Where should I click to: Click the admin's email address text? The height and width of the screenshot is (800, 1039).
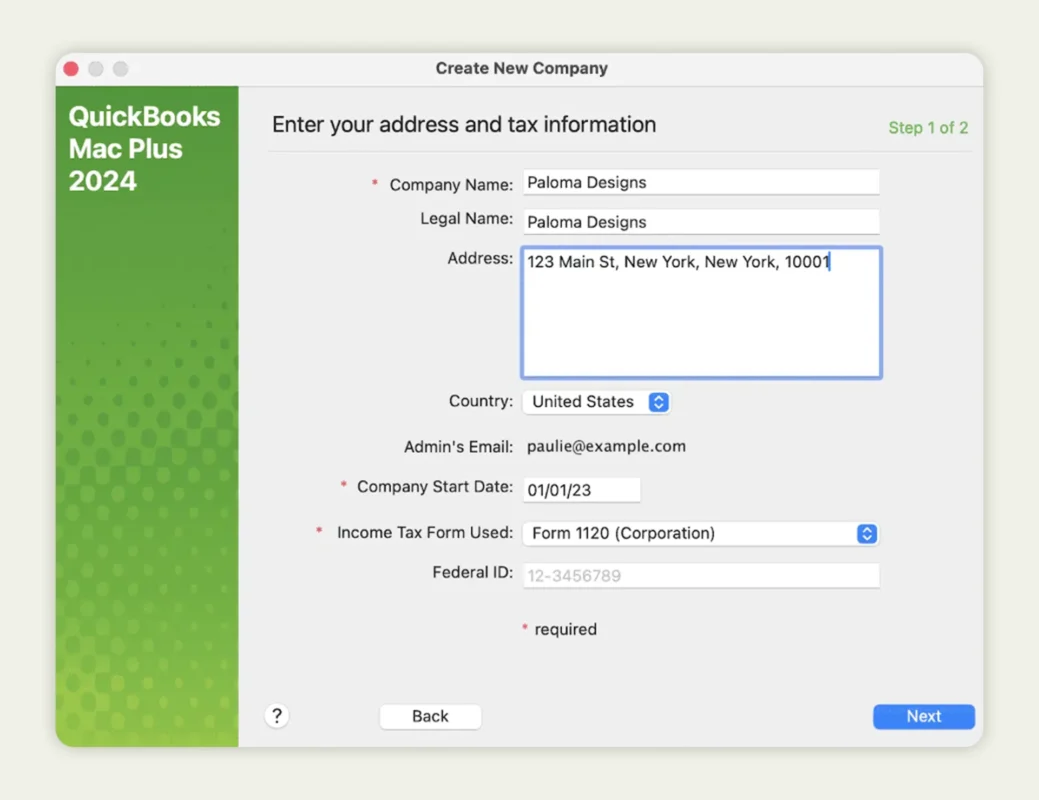pyautogui.click(x=606, y=446)
